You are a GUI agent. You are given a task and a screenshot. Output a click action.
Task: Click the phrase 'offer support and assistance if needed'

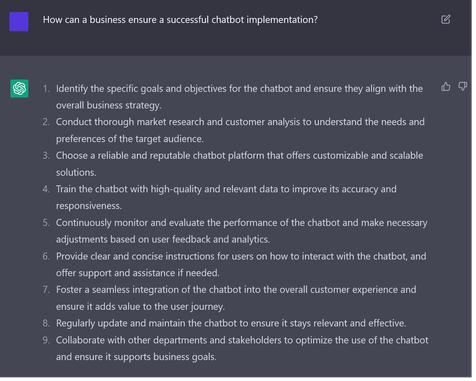[138, 275]
